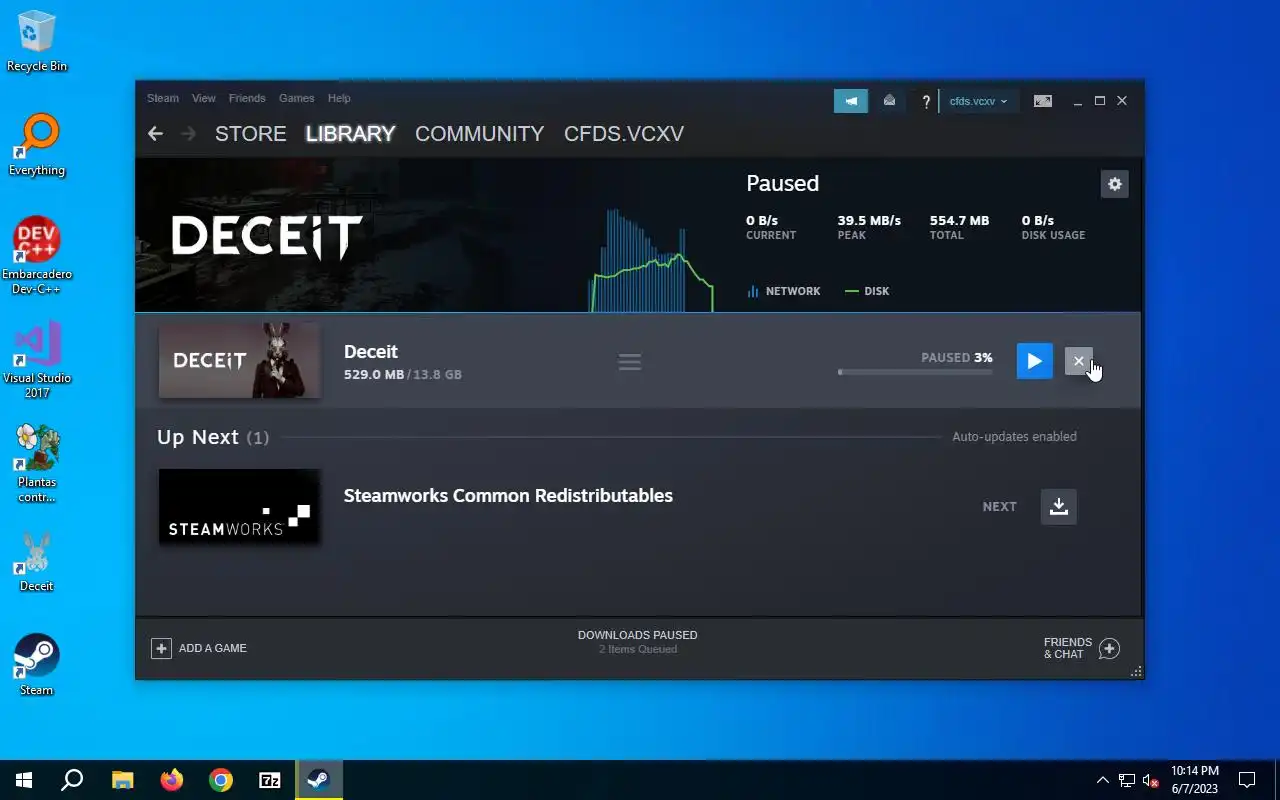The width and height of the screenshot is (1280, 800).
Task: Select the Steam desktop shortcut
Action: point(37,665)
